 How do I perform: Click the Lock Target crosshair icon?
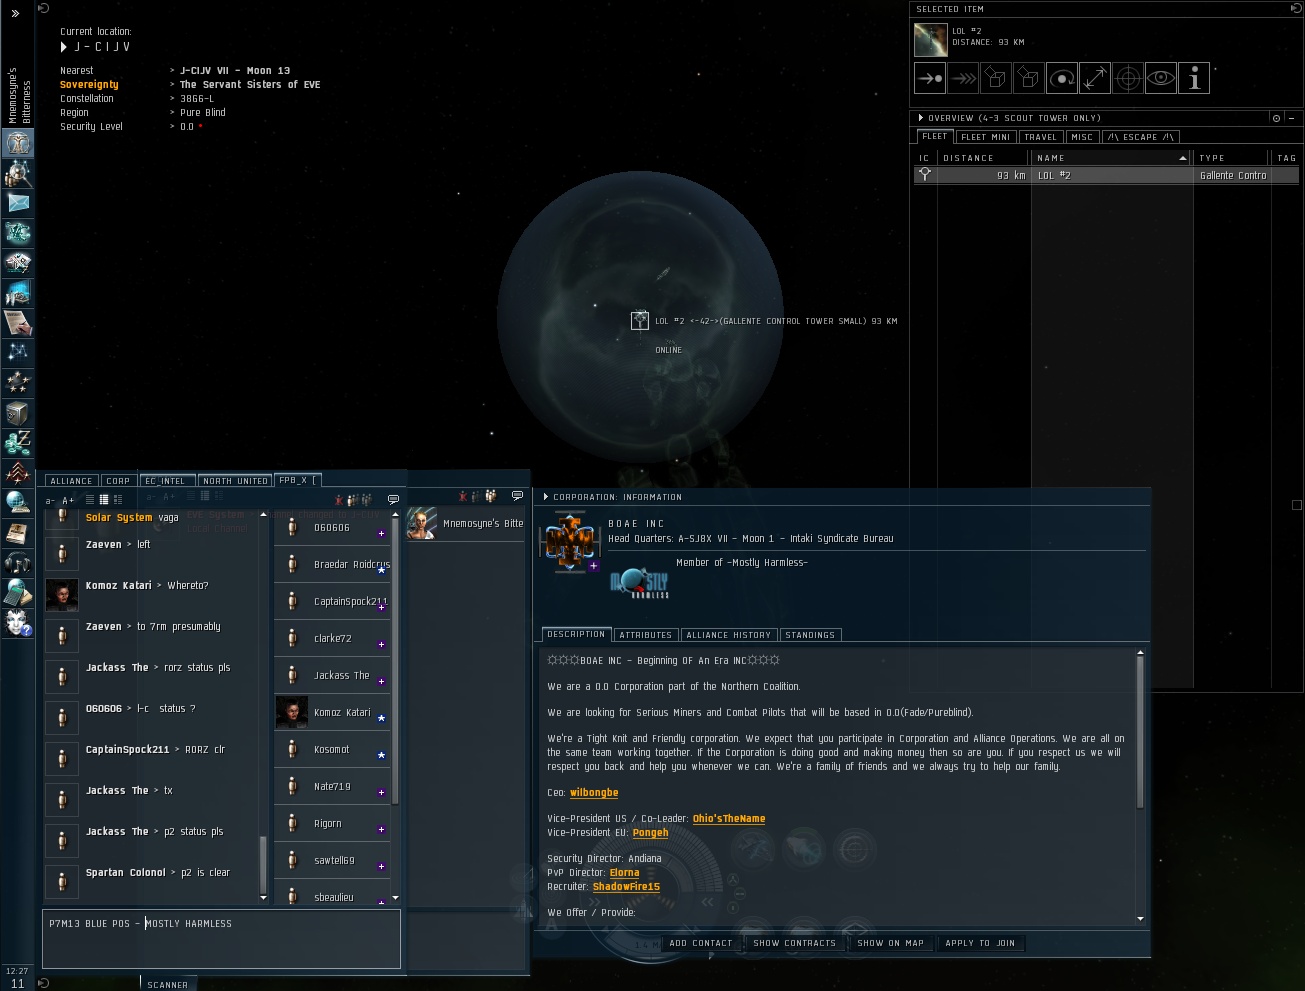pos(1128,78)
